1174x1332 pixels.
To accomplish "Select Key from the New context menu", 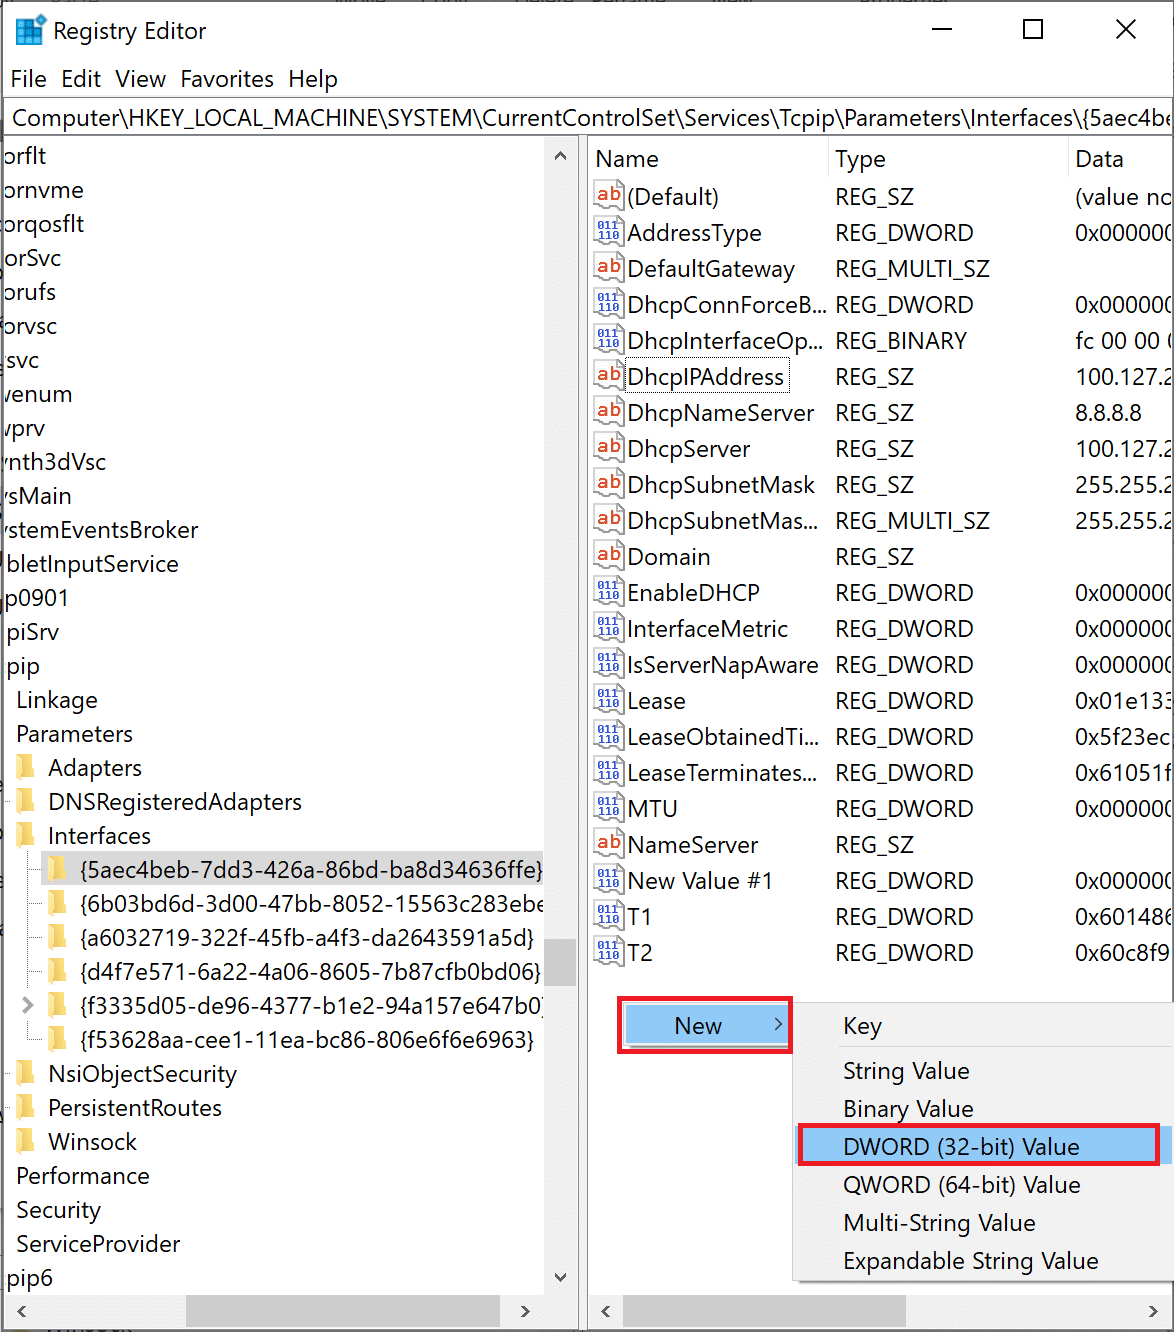I will click(x=862, y=1025).
